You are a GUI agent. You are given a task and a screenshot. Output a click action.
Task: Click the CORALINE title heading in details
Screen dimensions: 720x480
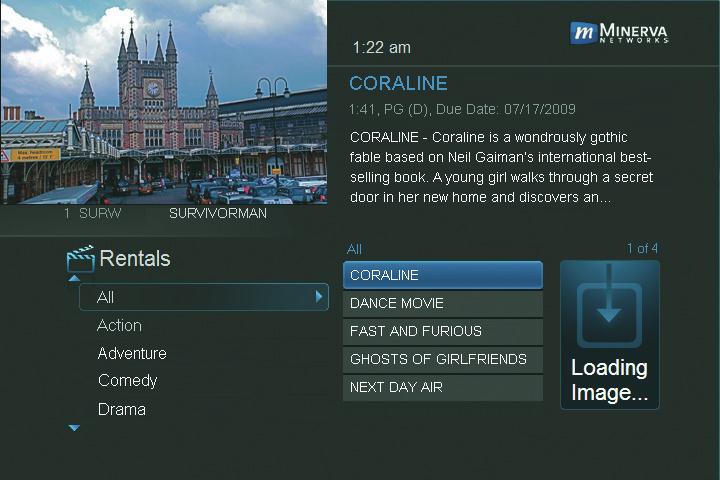point(398,83)
